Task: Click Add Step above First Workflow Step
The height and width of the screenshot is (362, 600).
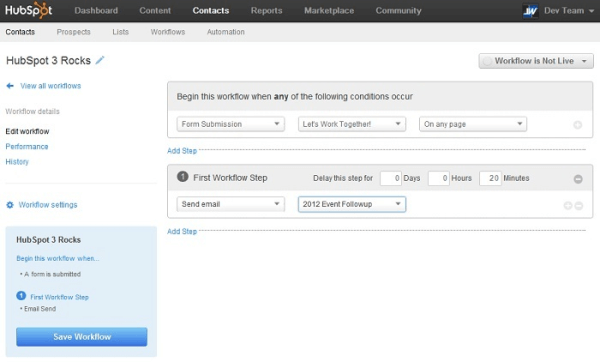Action: point(182,151)
